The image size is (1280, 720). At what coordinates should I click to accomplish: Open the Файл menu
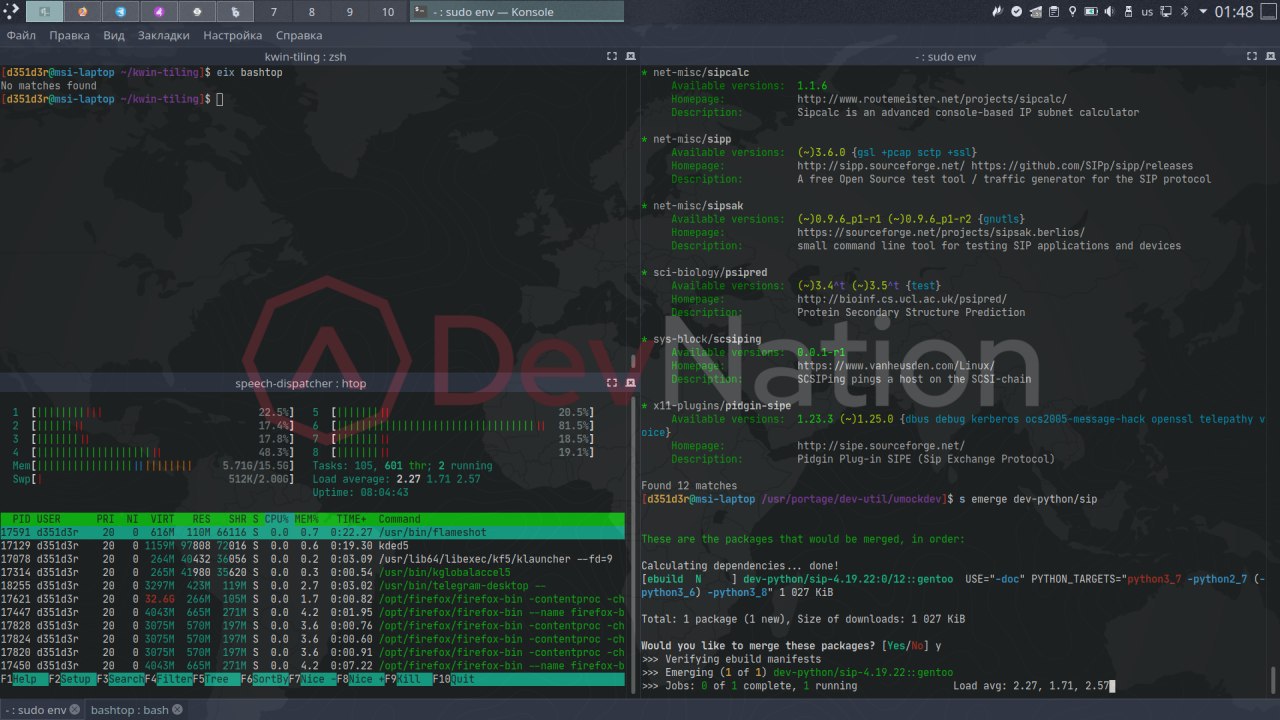point(21,35)
